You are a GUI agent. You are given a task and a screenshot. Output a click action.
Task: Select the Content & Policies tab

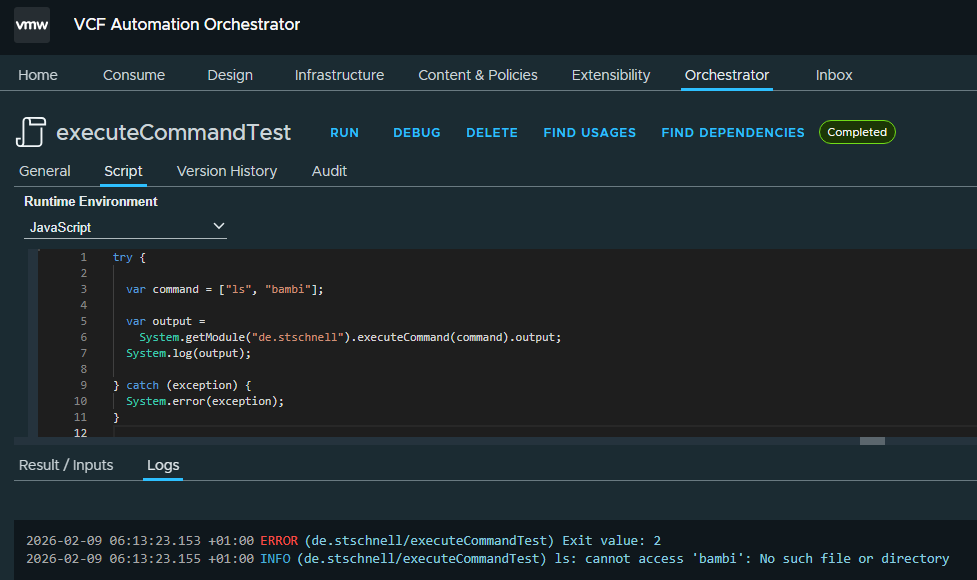(x=478, y=75)
